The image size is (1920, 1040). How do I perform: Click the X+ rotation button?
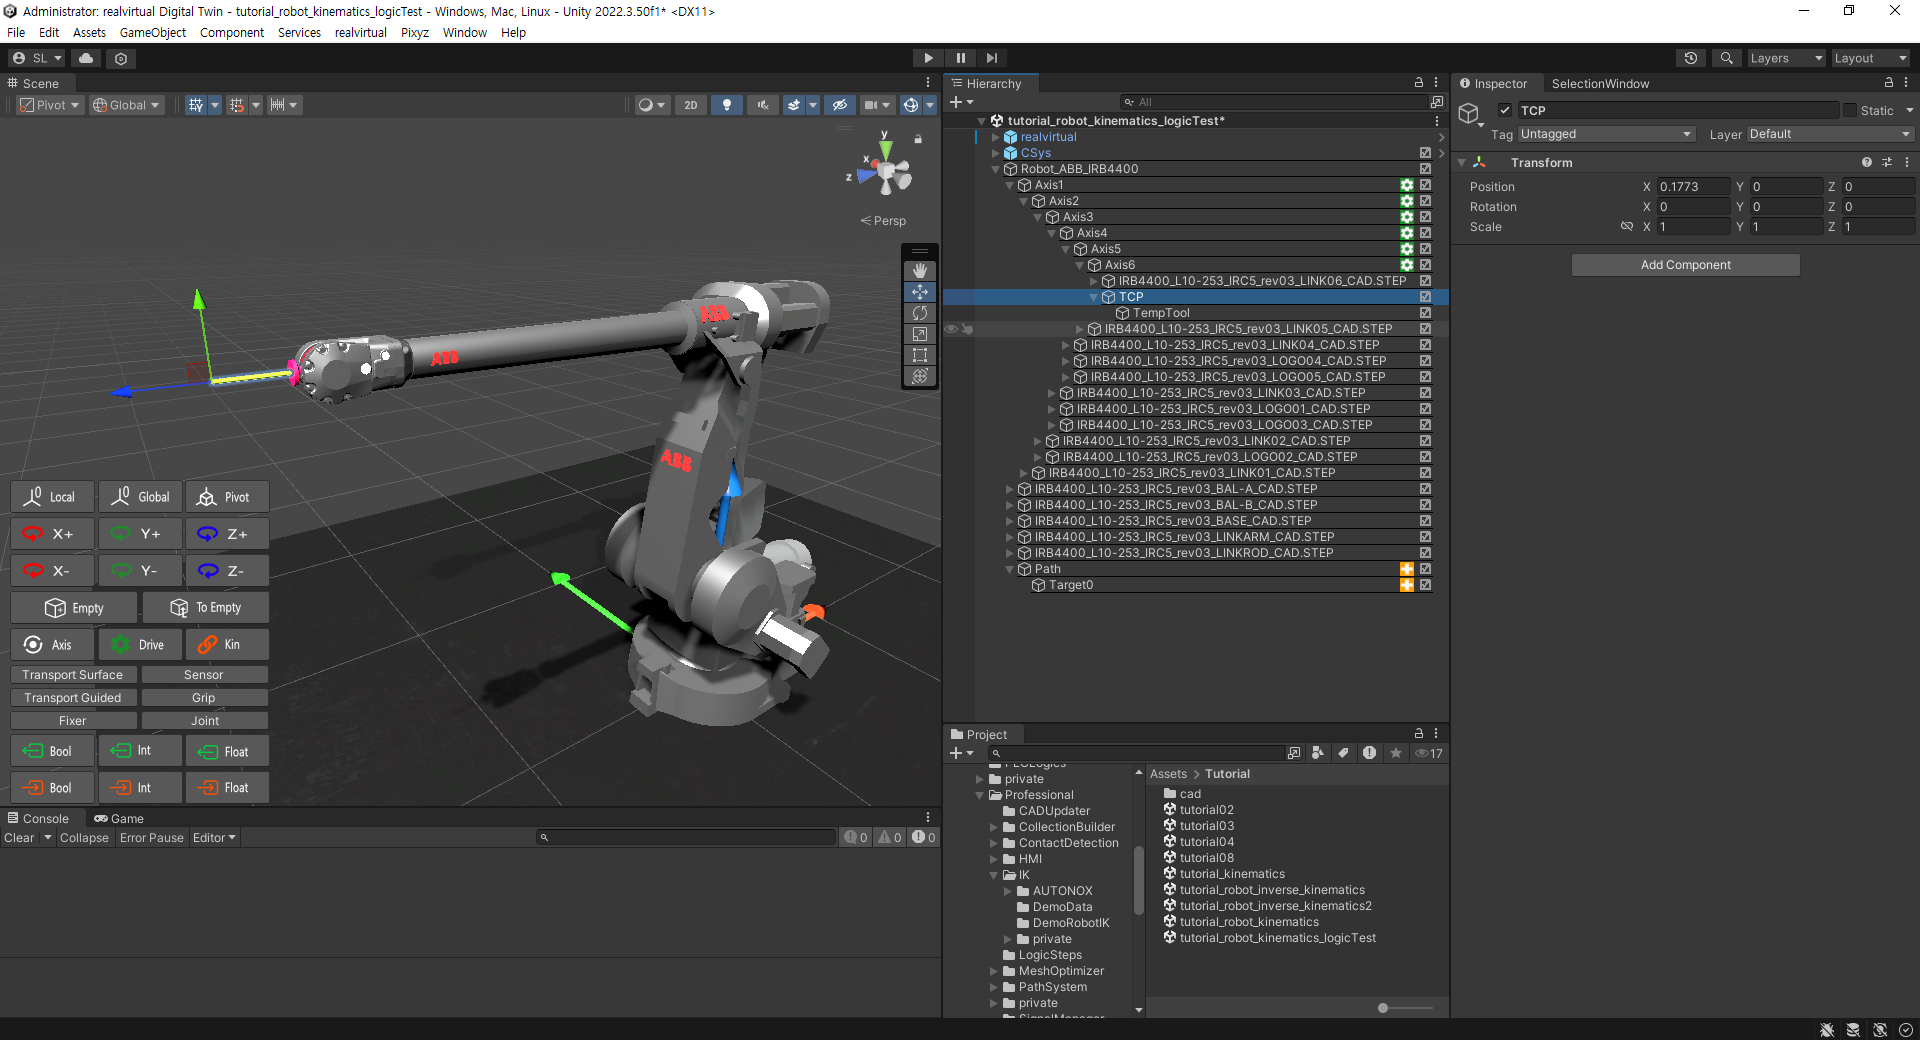pyautogui.click(x=53, y=534)
